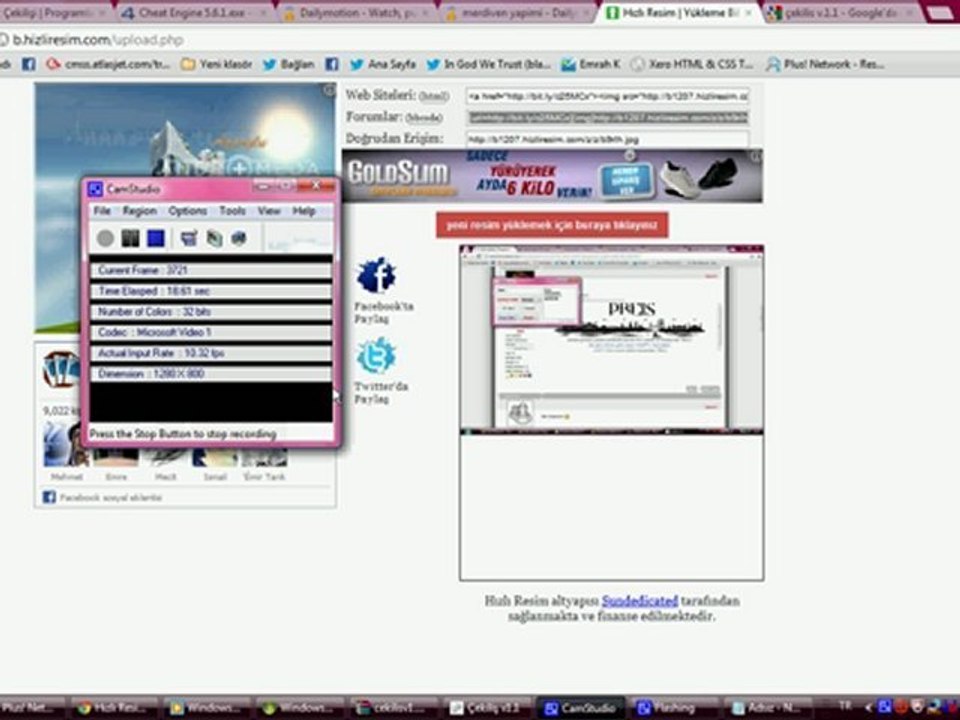Viewport: 960px width, 720px height.
Task: Open the Emrah K bookmark
Action: coord(591,64)
